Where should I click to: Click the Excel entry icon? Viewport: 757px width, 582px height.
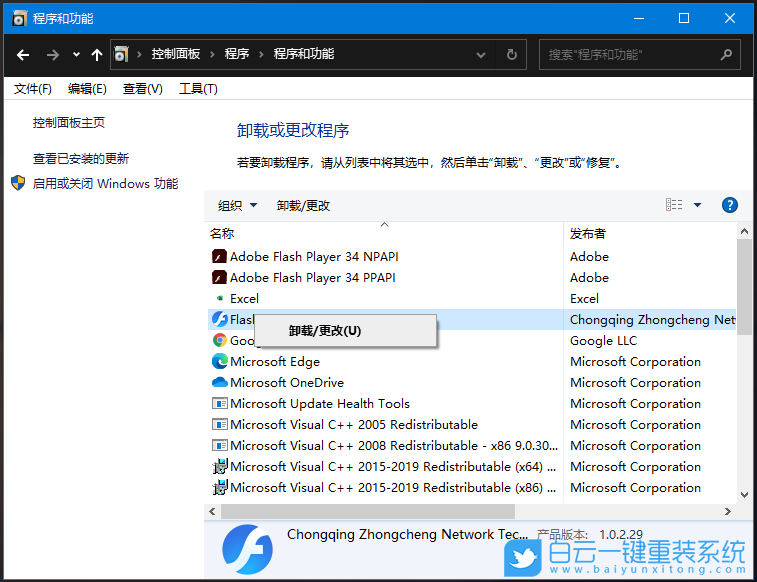coord(220,298)
